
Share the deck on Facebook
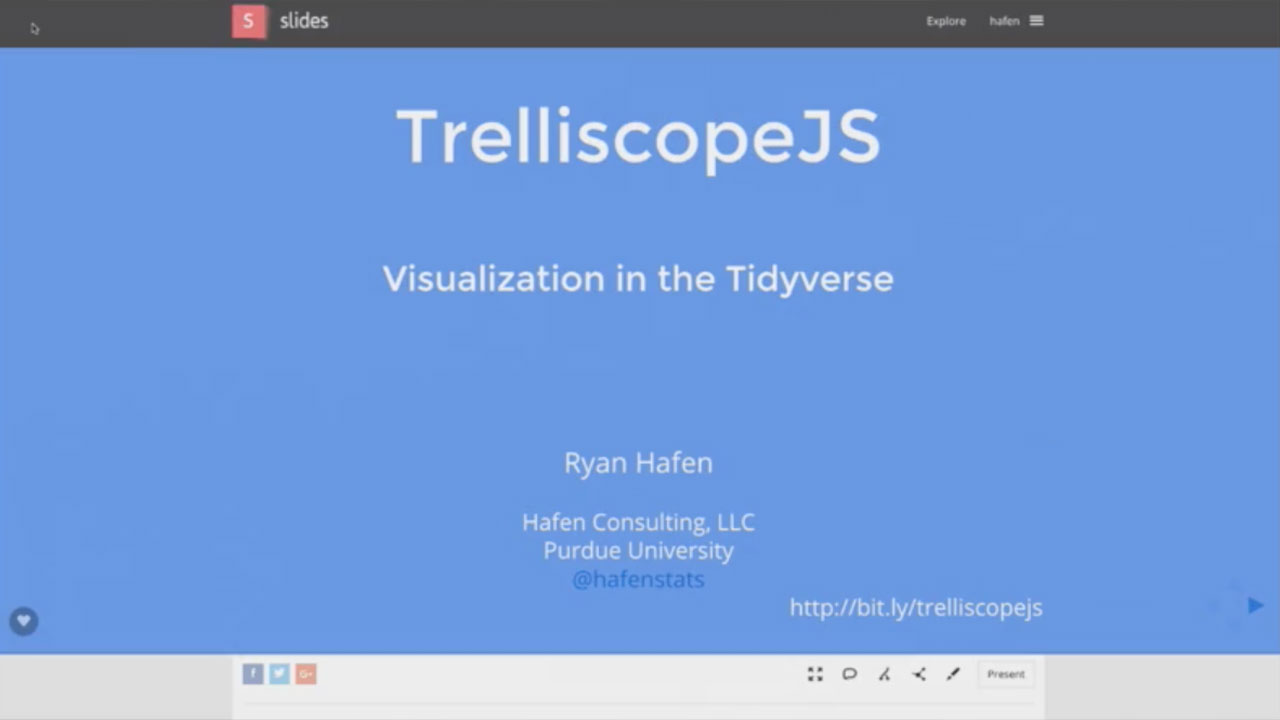click(253, 674)
